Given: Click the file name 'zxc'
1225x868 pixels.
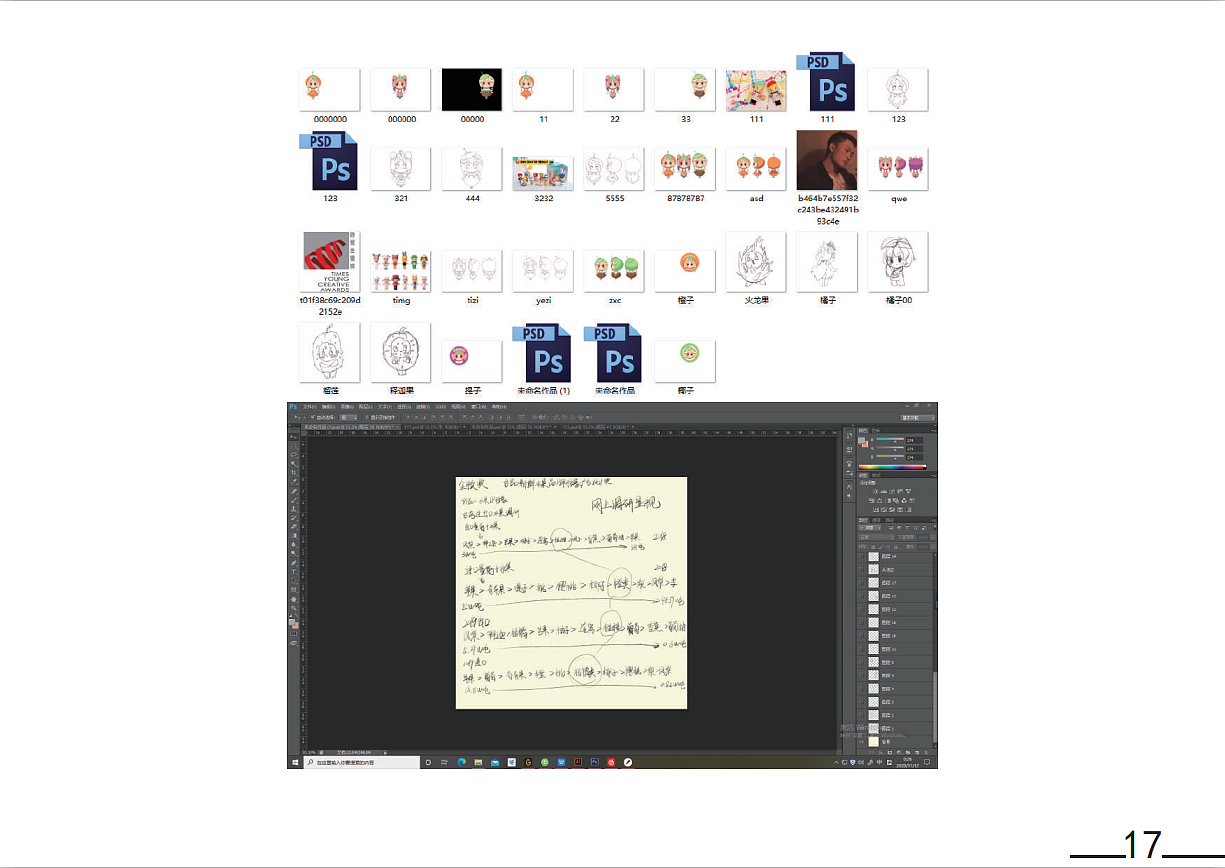Looking at the screenshot, I should [x=614, y=300].
